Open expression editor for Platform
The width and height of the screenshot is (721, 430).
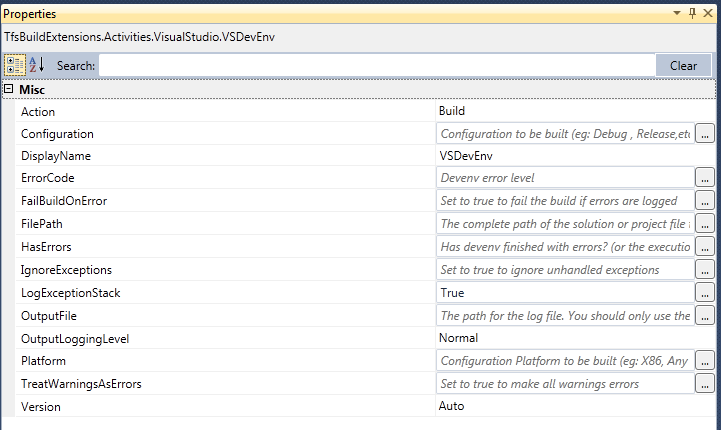pyautogui.click(x=705, y=361)
